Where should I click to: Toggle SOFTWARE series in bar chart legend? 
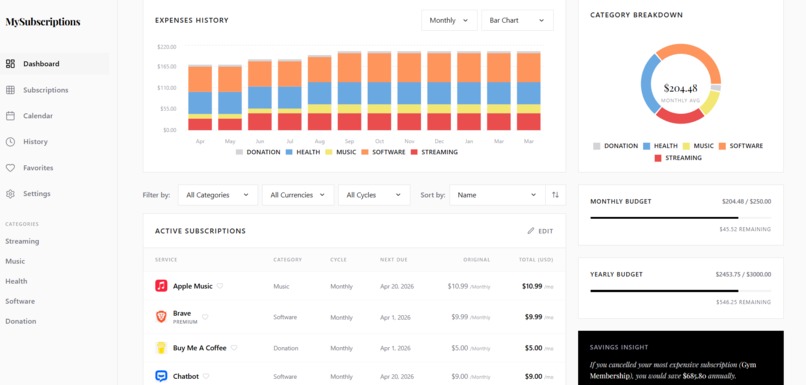pos(383,152)
